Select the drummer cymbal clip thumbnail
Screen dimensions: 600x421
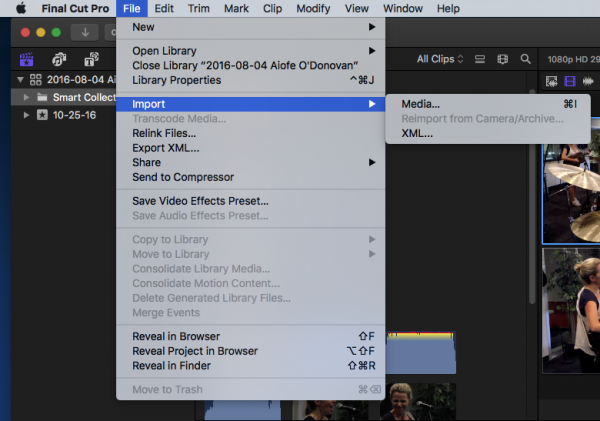pyautogui.click(x=570, y=190)
